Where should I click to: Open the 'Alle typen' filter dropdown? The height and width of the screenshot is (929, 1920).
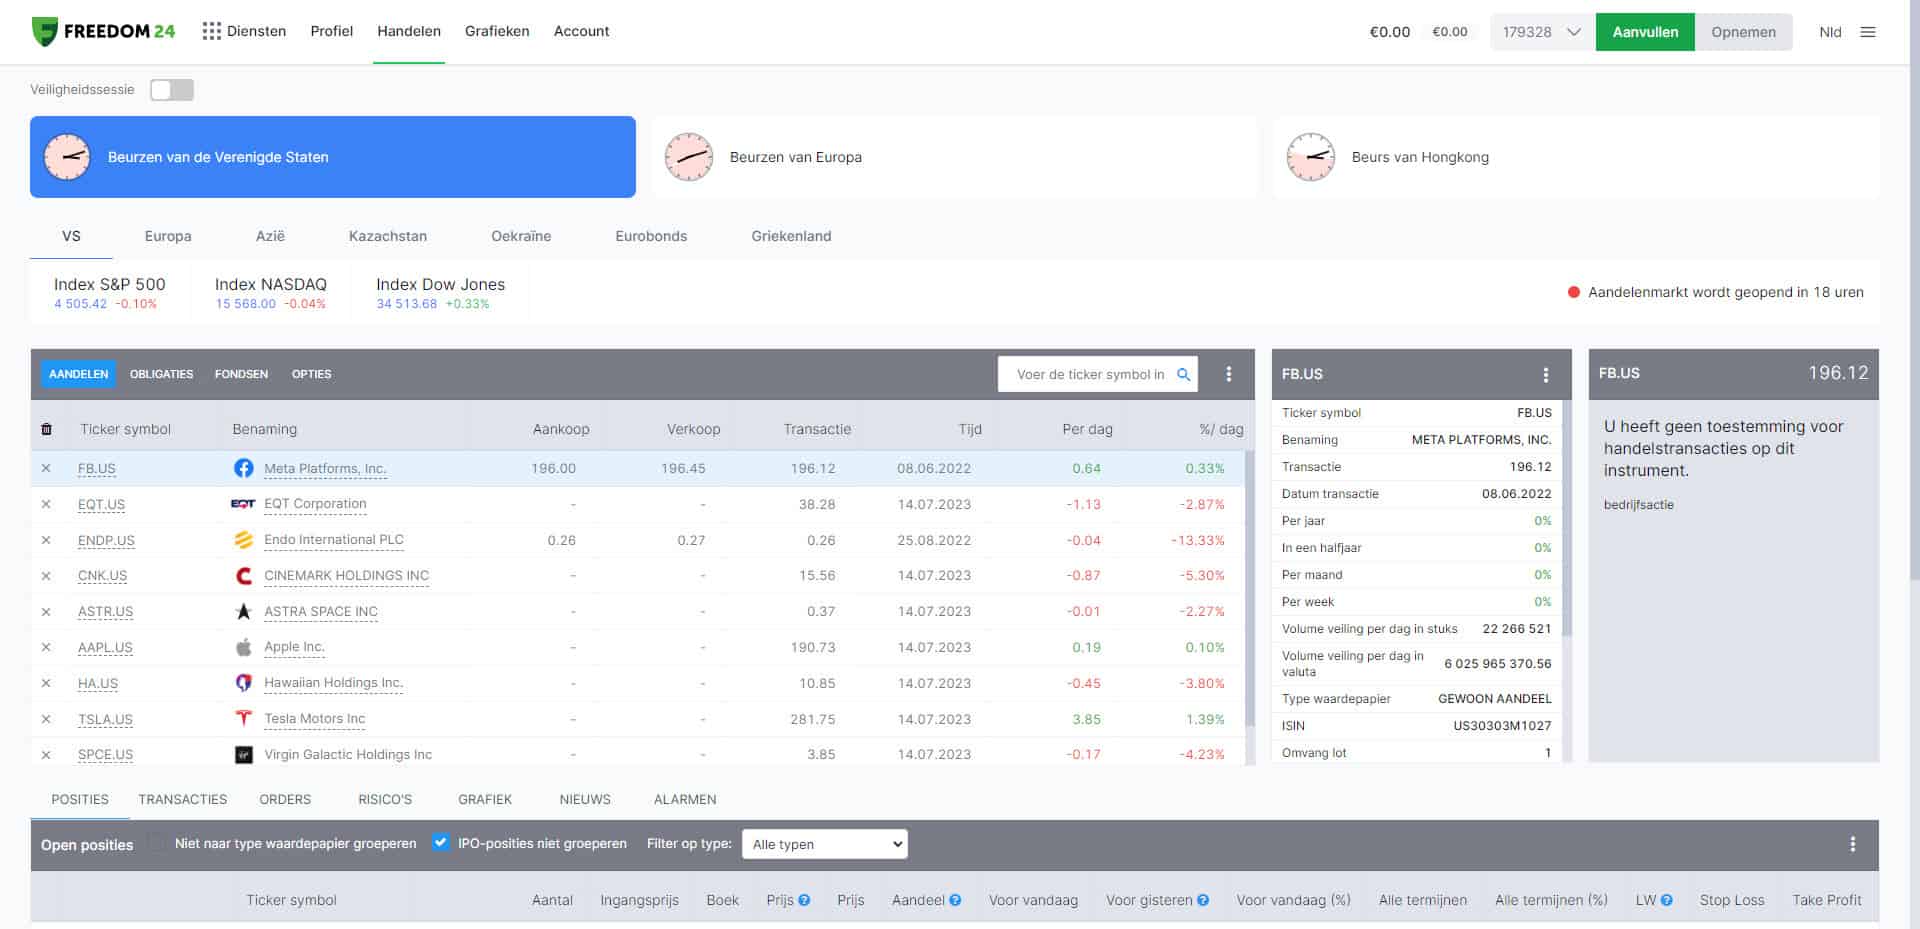point(824,844)
